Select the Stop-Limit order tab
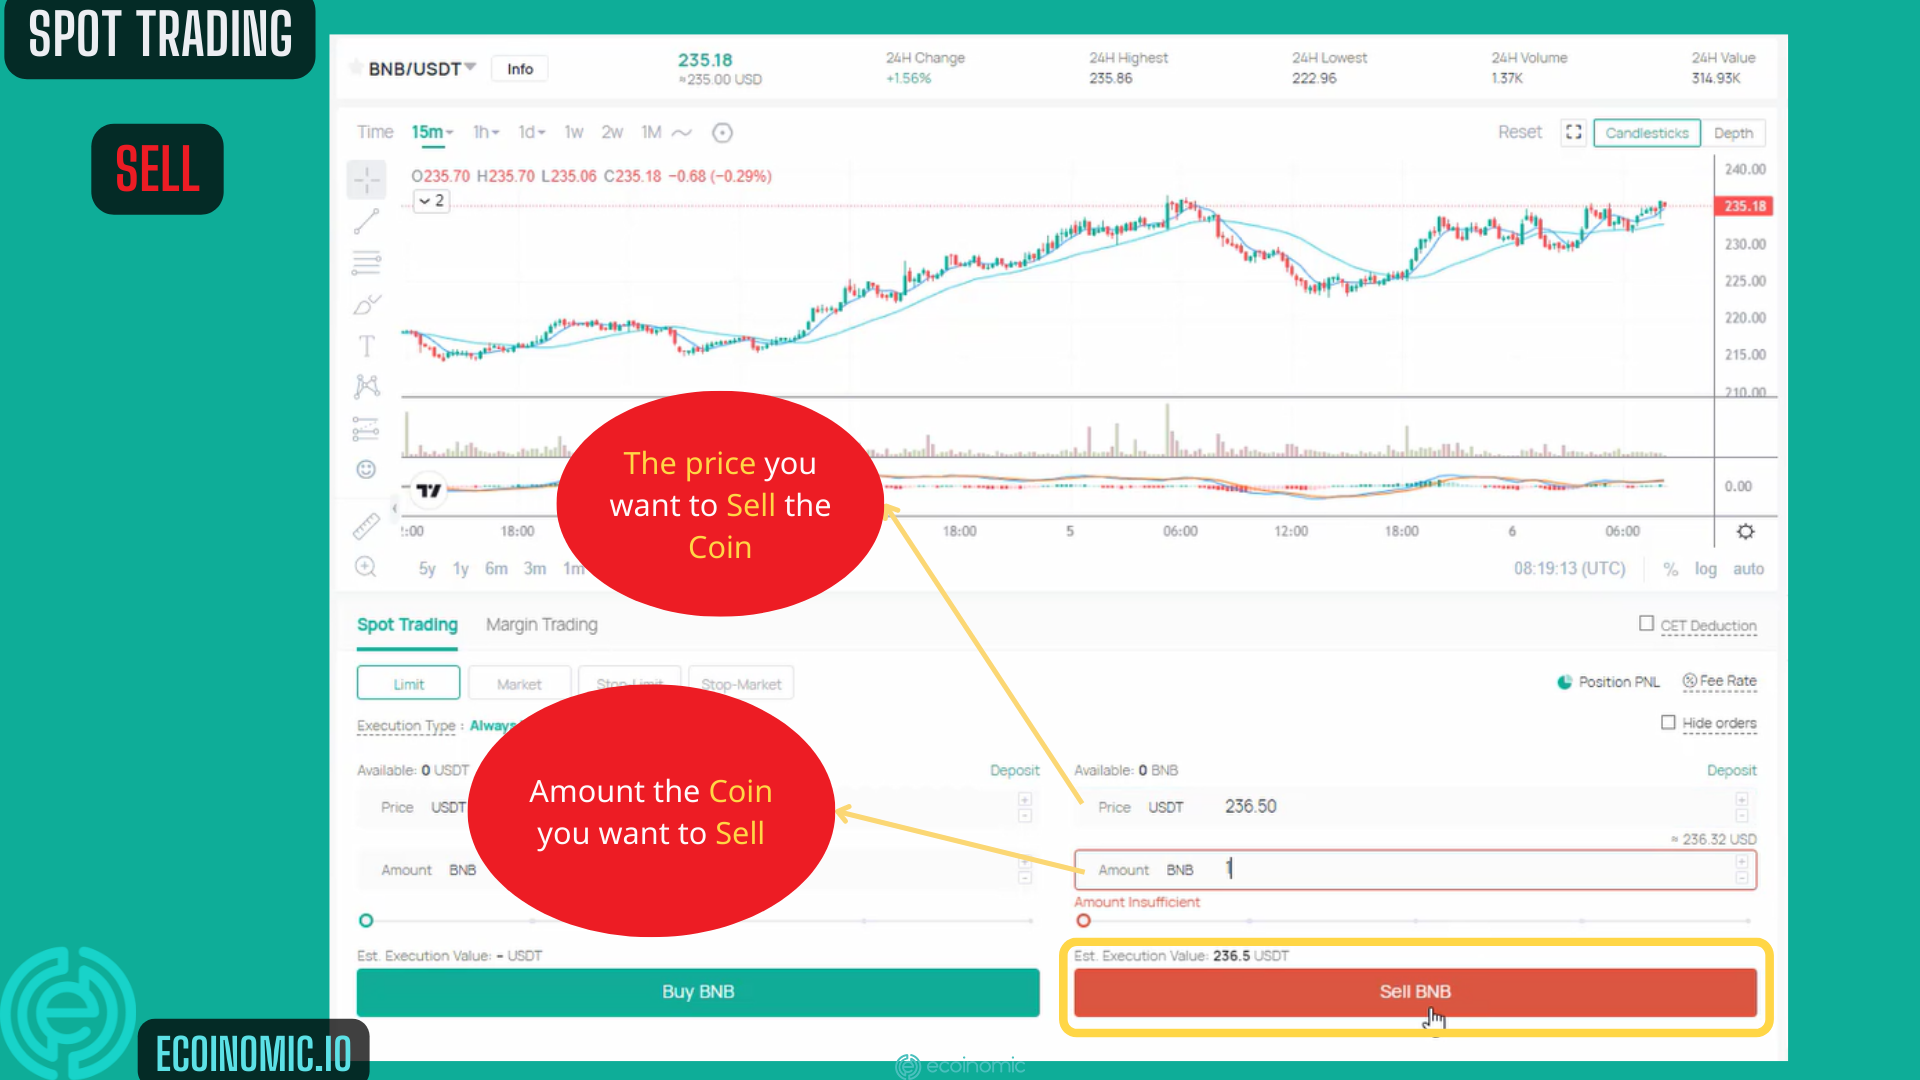The image size is (1920, 1080). tap(629, 683)
